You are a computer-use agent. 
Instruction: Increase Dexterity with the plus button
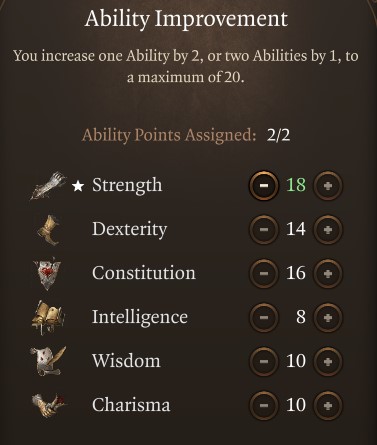[x=328, y=229]
